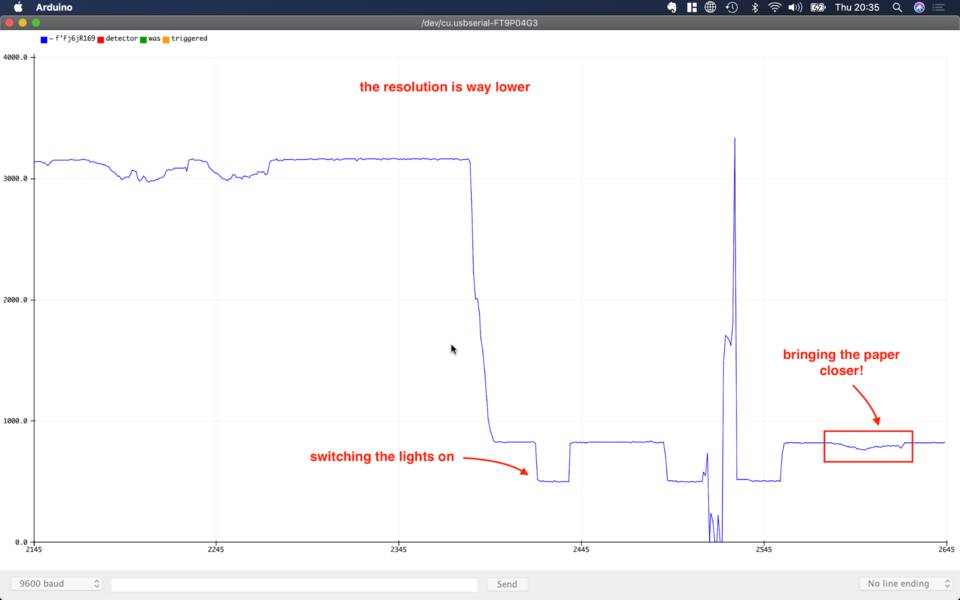The image size is (960, 600).
Task: Minimize the plotter window with yellow button
Action: tap(23, 23)
